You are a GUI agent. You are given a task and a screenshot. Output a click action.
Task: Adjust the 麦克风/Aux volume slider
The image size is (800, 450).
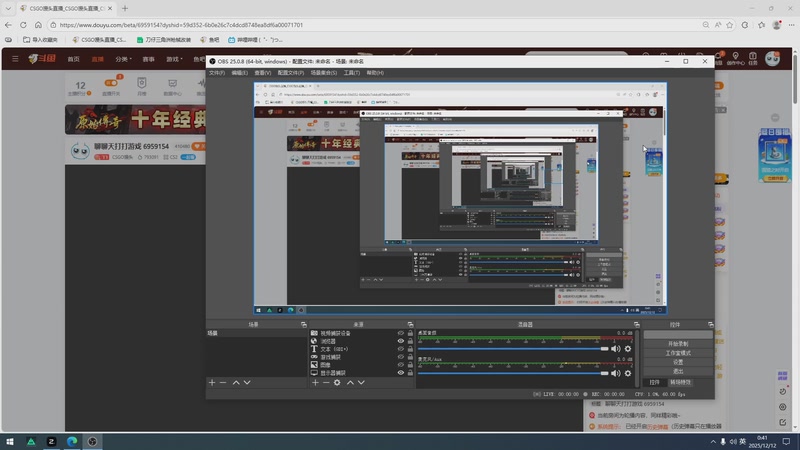(513, 373)
